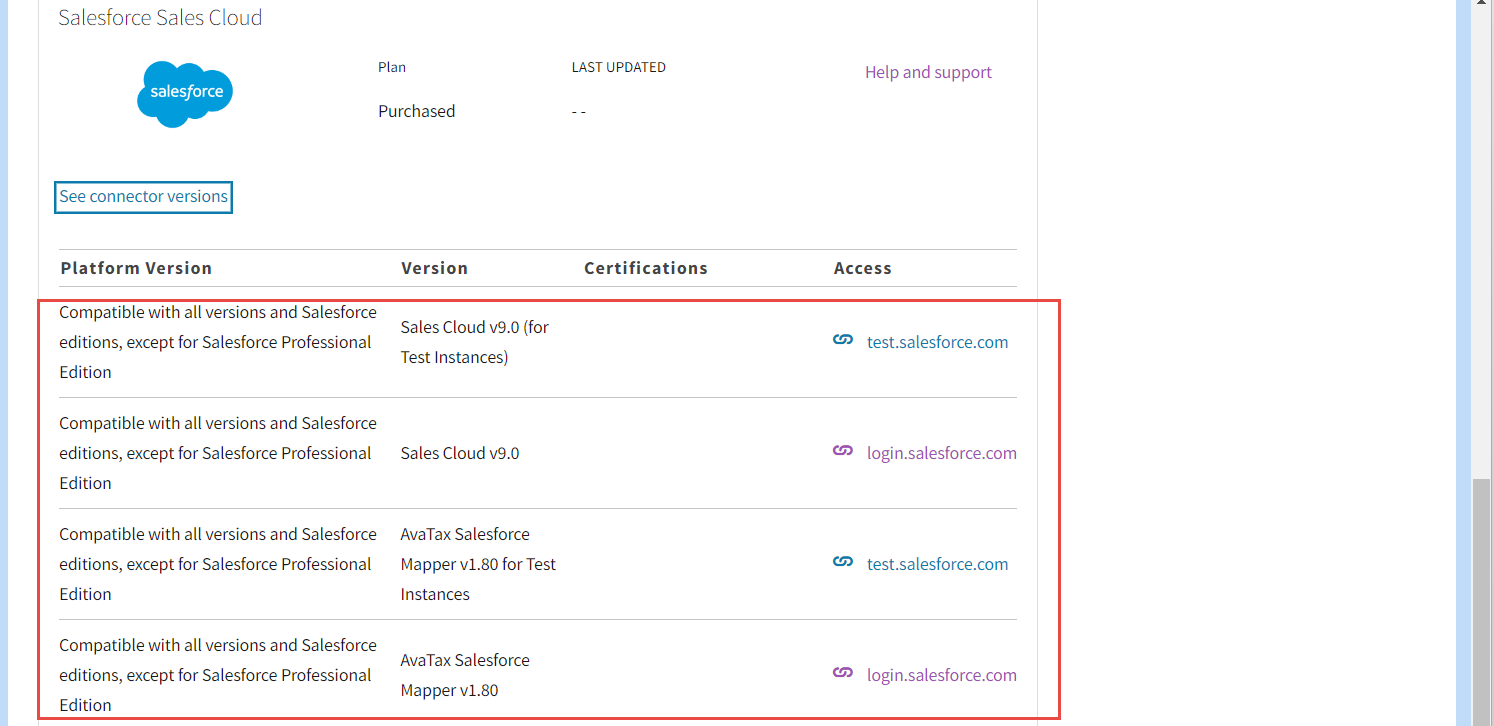Click the vertical scrollbar thumb
This screenshot has width=1494, height=726.
(x=1483, y=600)
